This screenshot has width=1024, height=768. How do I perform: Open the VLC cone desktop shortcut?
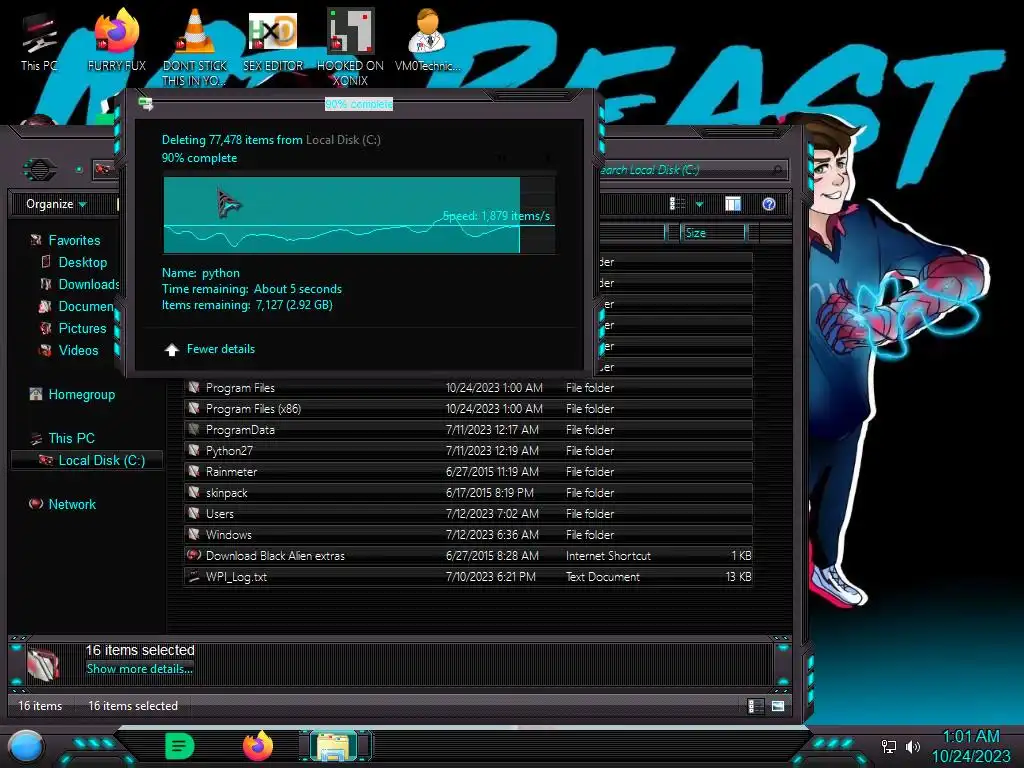tap(194, 47)
